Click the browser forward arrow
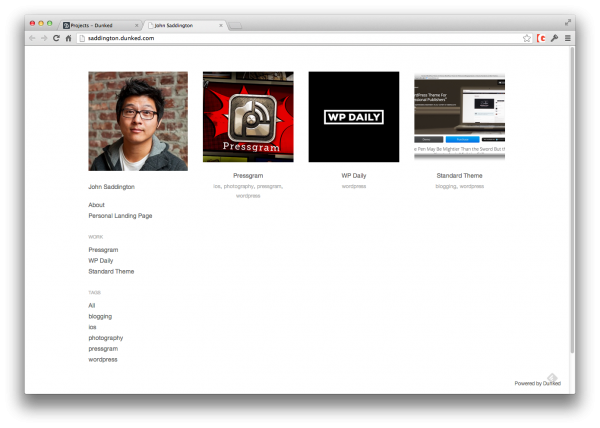The image size is (600, 428). 44,38
